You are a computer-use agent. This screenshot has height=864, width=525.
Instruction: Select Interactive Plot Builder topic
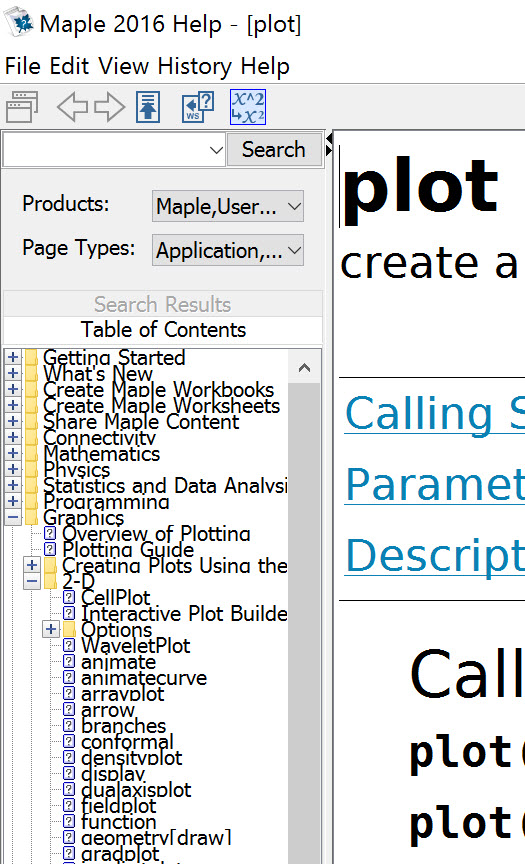point(184,613)
